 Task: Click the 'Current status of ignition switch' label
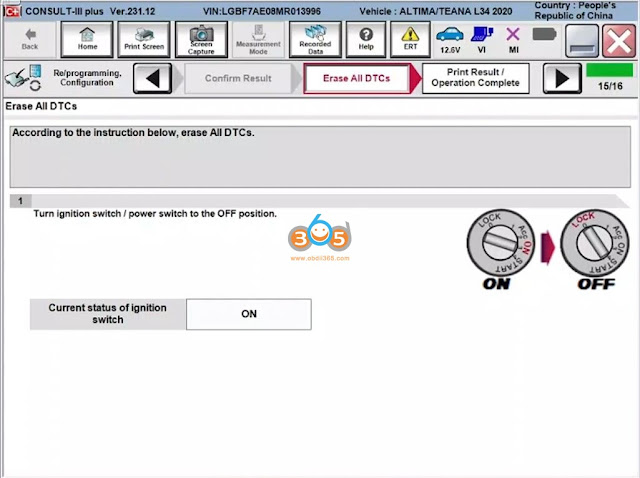tap(108, 314)
